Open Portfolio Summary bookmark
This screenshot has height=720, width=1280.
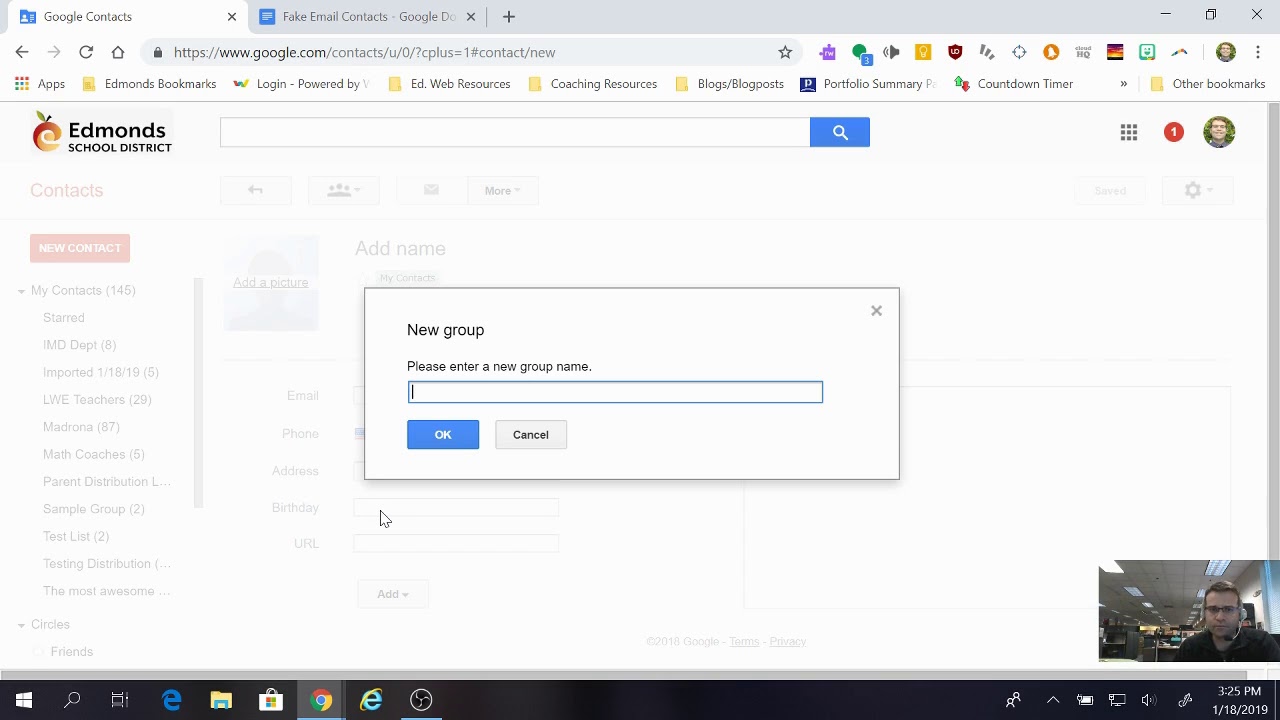[x=868, y=84]
